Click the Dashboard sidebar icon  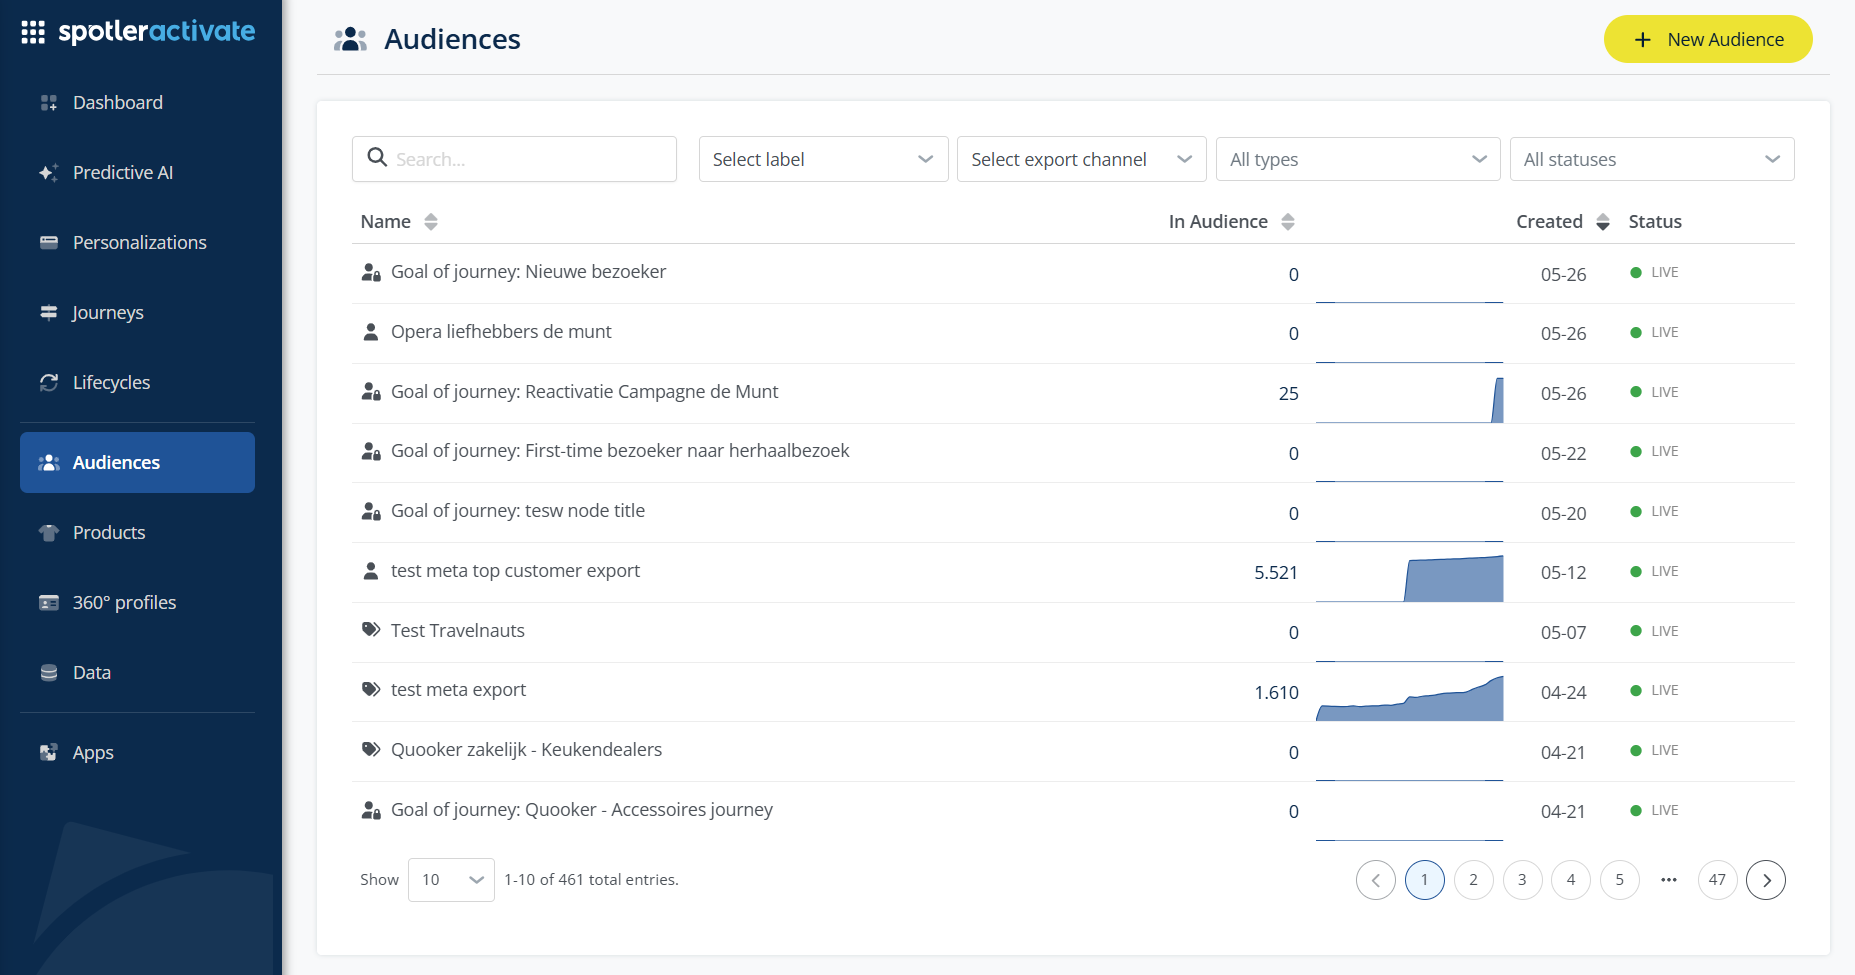(48, 103)
